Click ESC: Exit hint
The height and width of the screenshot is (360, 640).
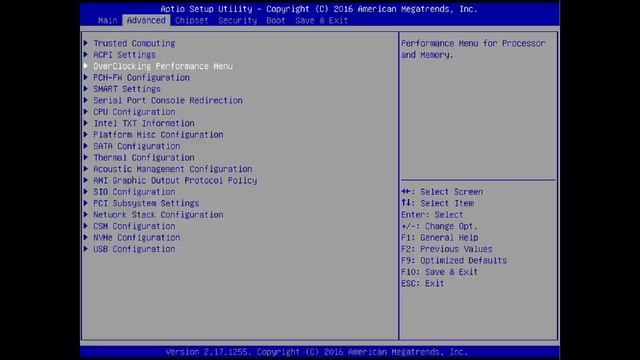click(423, 283)
